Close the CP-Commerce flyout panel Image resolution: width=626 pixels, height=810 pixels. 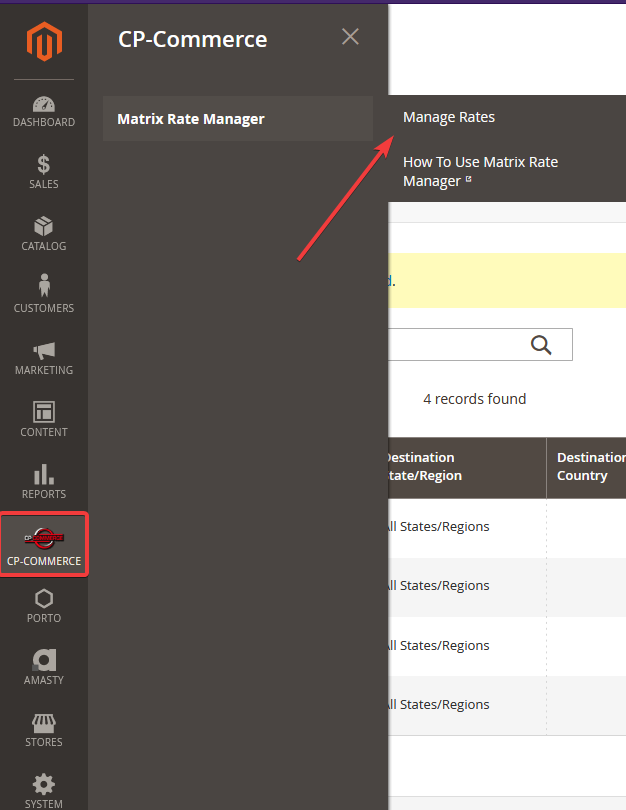350,37
